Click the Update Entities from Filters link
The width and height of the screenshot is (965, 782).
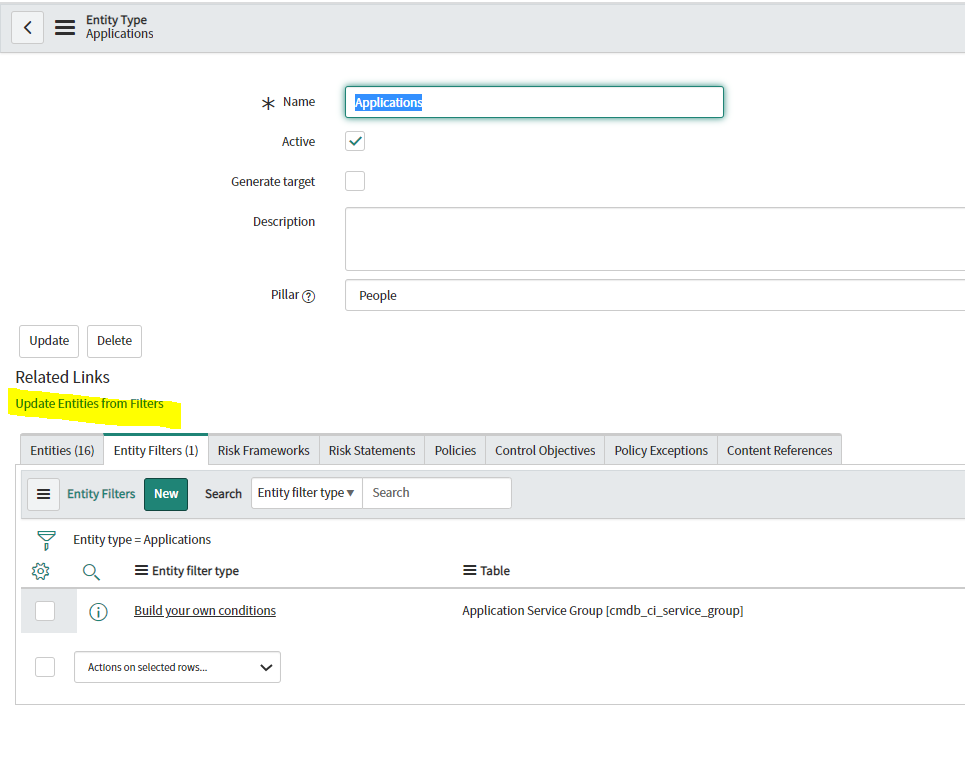pos(89,403)
